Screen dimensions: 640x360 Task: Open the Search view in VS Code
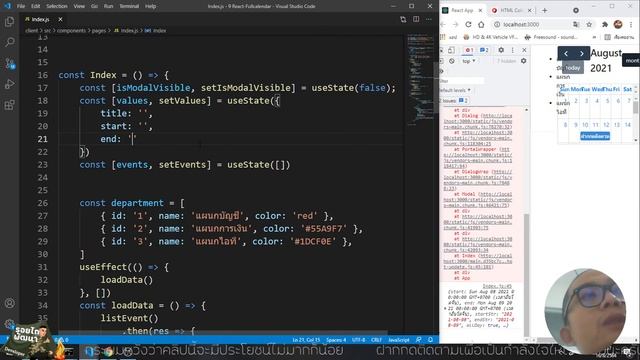point(9,42)
